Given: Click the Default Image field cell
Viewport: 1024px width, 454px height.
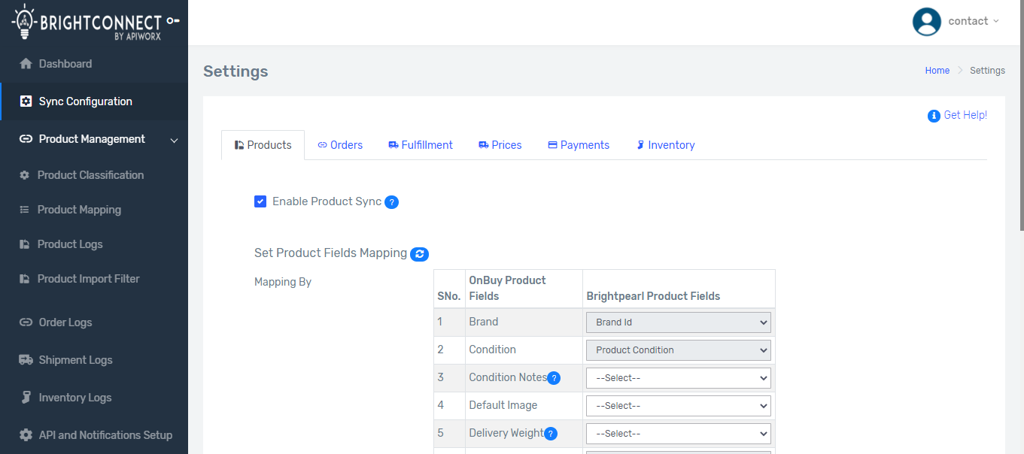Looking at the screenshot, I should coord(524,406).
